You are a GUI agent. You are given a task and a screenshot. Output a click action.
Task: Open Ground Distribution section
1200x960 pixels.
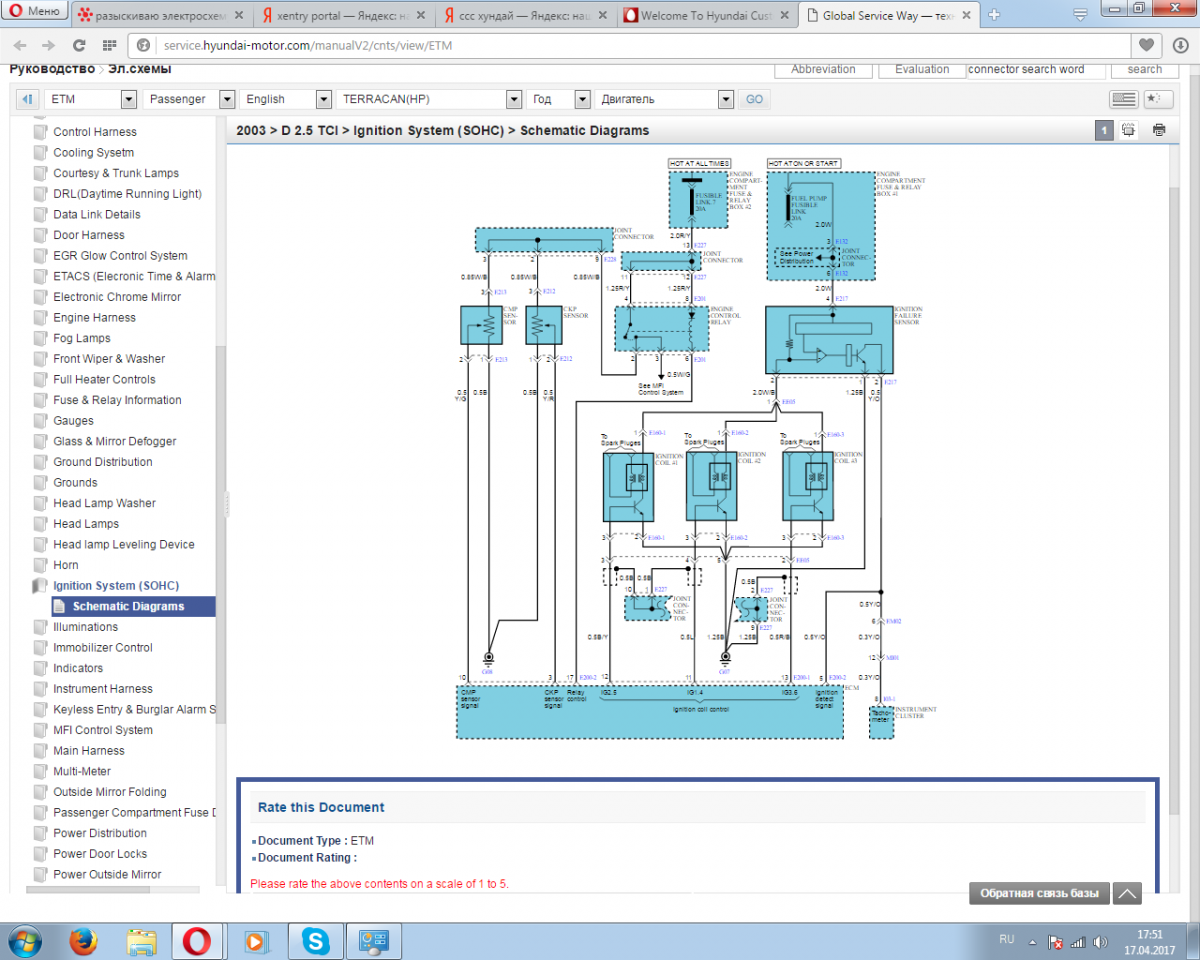pos(103,462)
